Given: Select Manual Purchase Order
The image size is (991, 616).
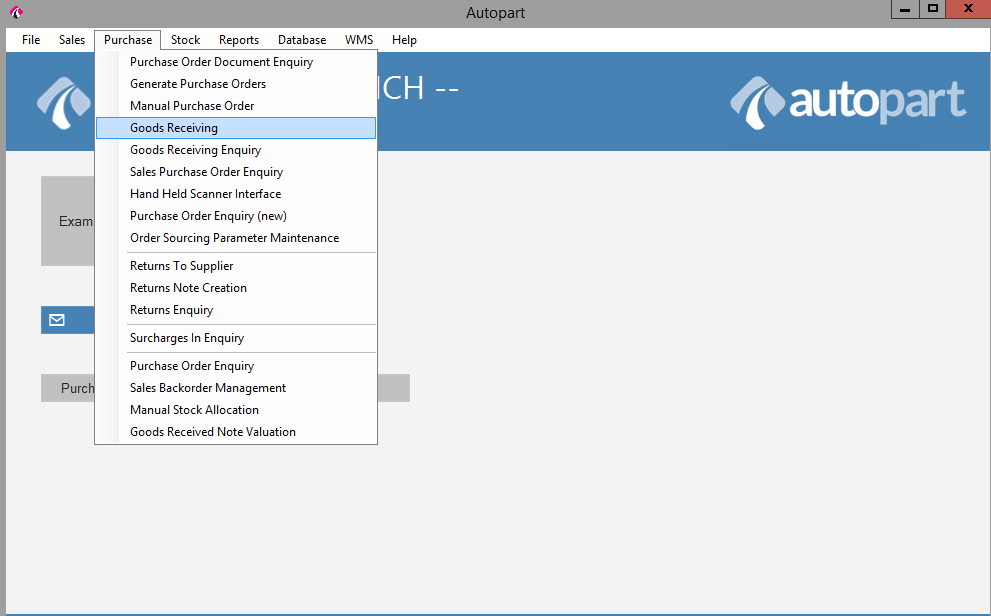Looking at the screenshot, I should click(236, 106).
